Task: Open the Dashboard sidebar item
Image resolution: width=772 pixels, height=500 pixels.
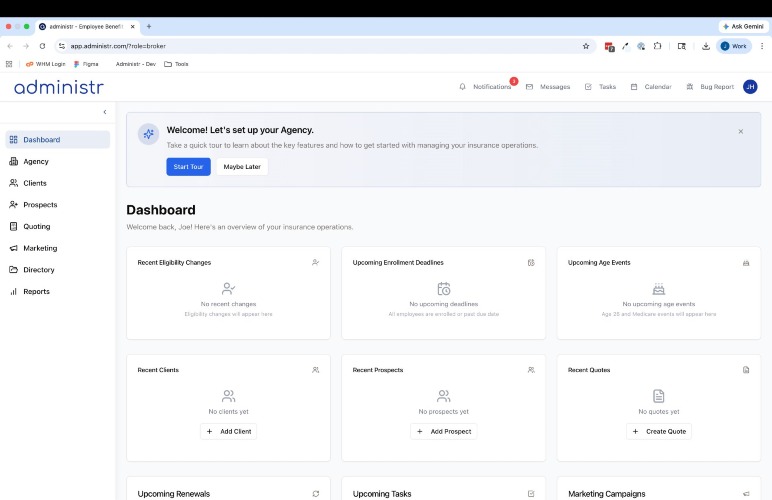Action: pos(58,140)
